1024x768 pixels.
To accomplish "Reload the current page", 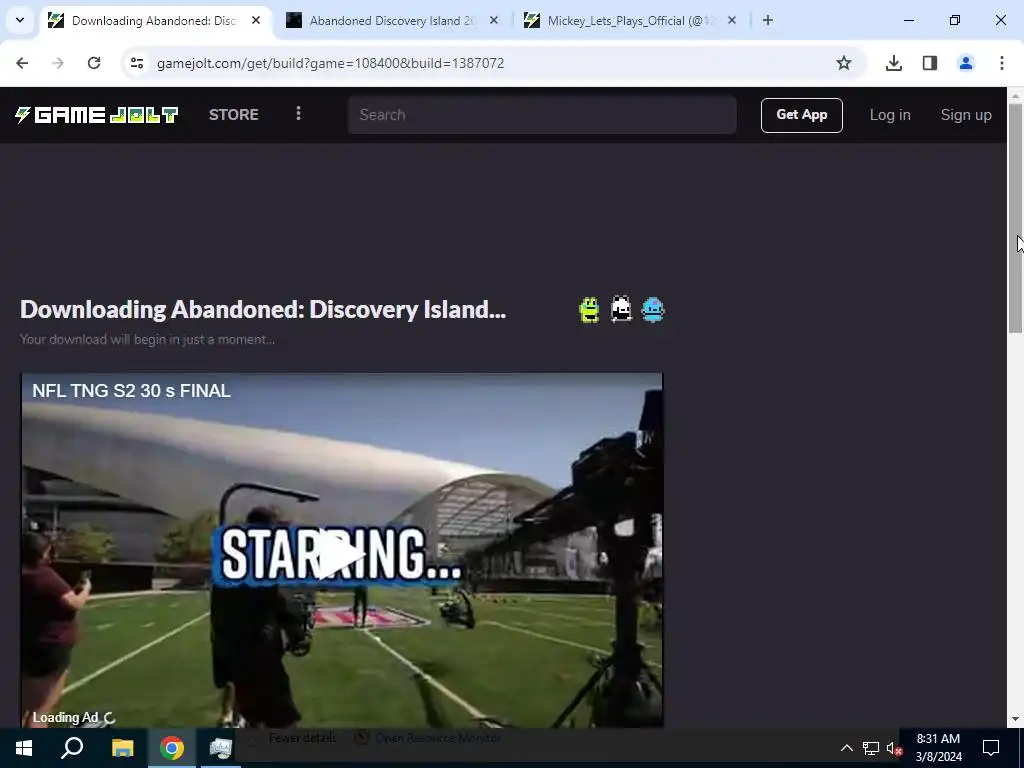I will (x=94, y=63).
